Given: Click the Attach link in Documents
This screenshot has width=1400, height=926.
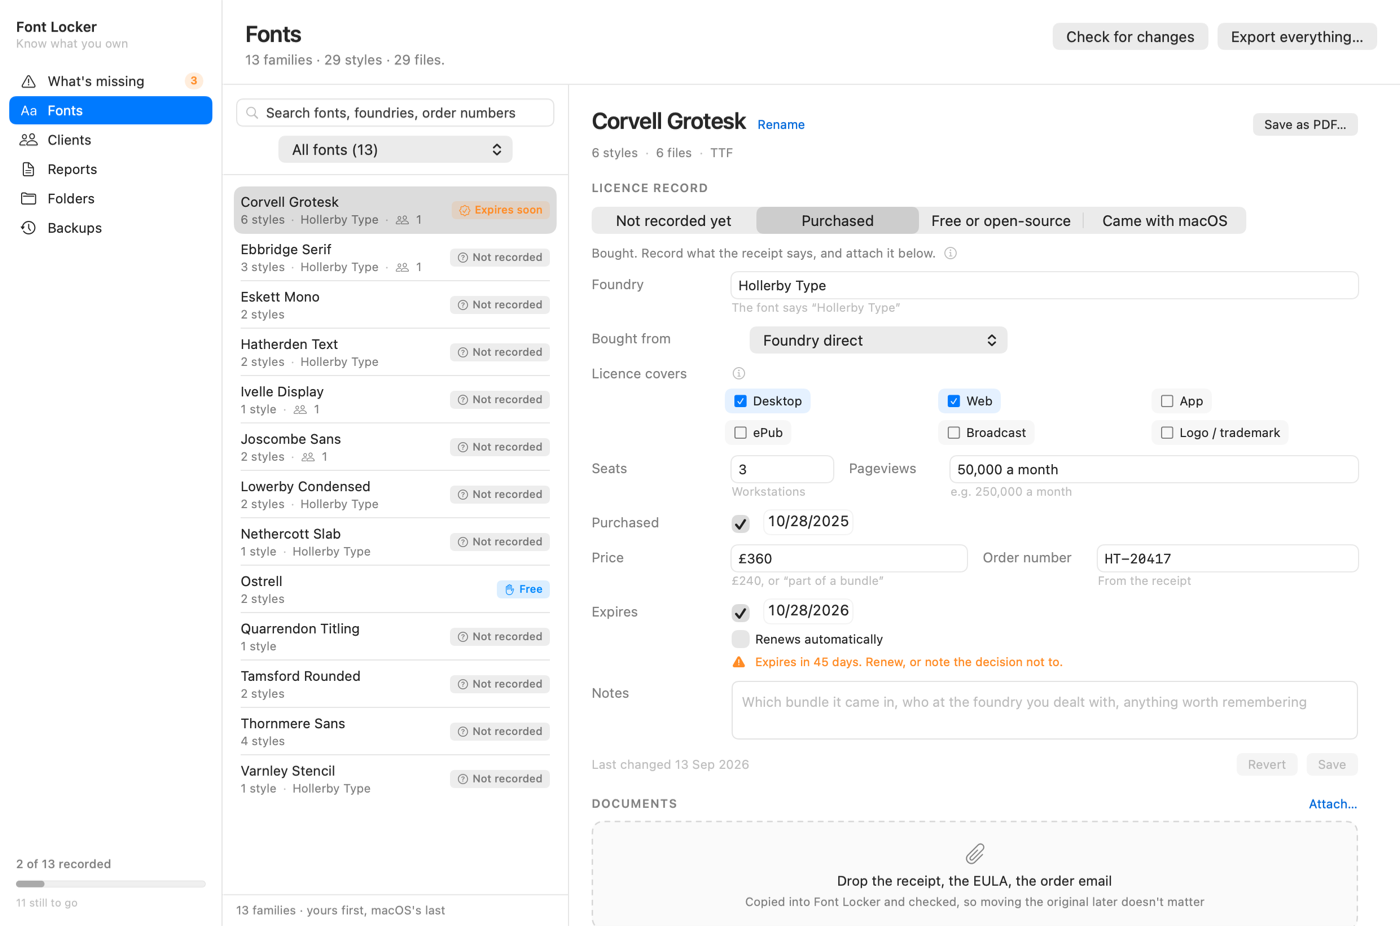Looking at the screenshot, I should [1332, 804].
